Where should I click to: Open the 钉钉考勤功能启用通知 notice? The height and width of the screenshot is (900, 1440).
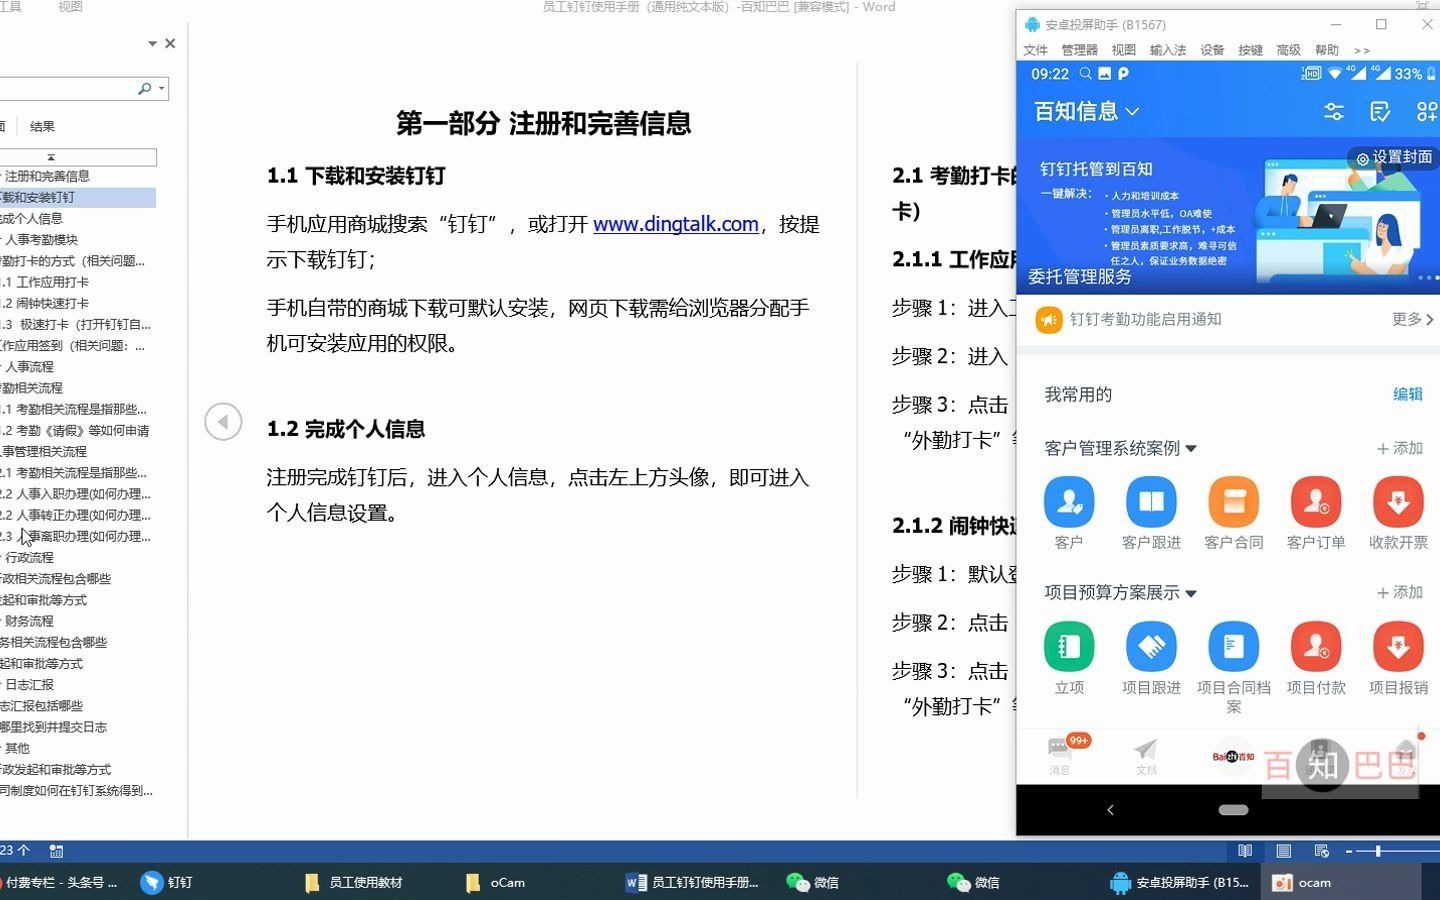tap(1145, 319)
